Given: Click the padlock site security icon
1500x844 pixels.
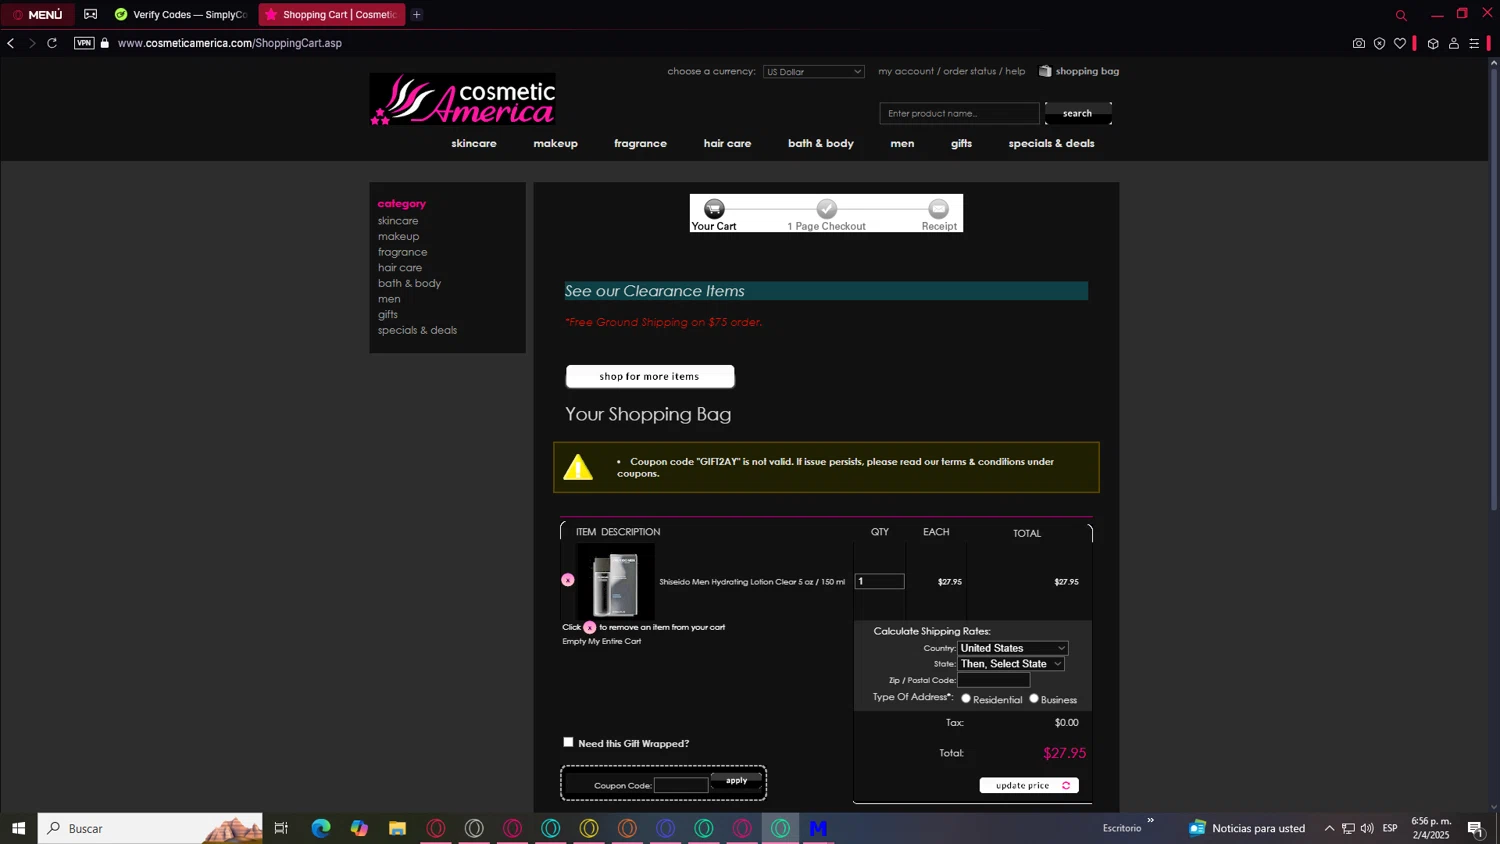Looking at the screenshot, I should click(x=105, y=43).
